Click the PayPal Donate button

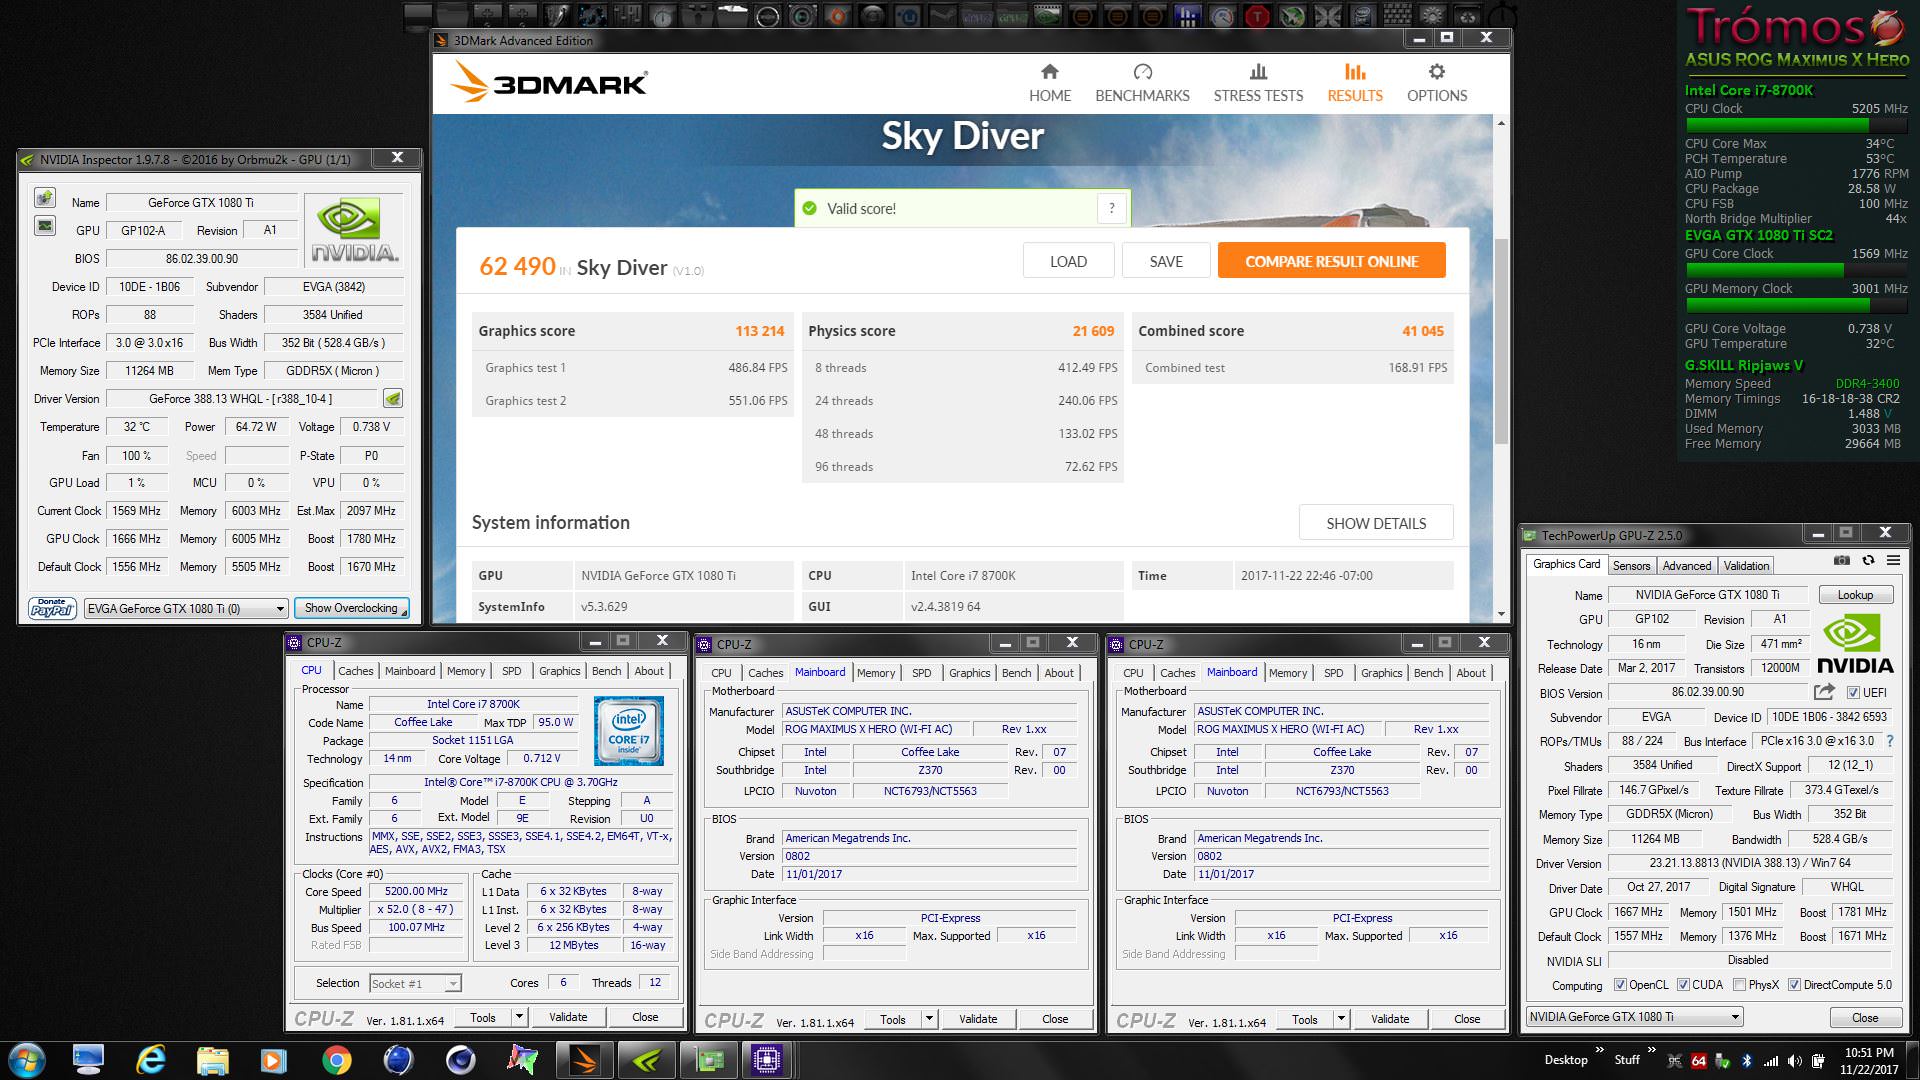tap(52, 608)
